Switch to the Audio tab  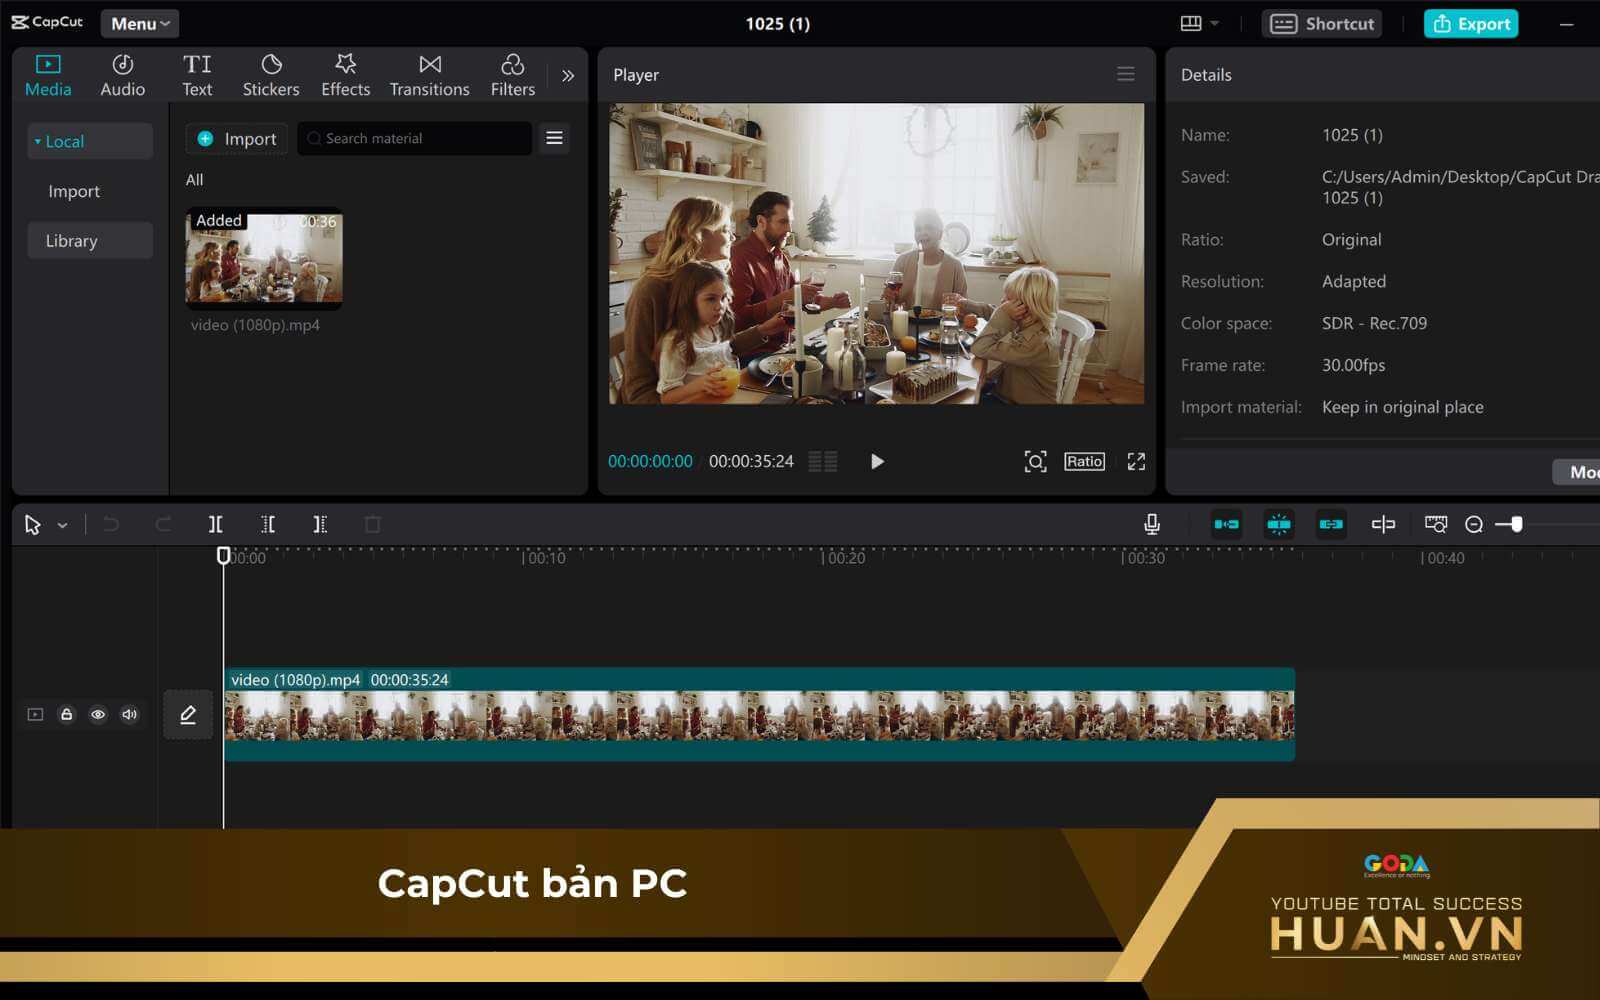pyautogui.click(x=122, y=76)
